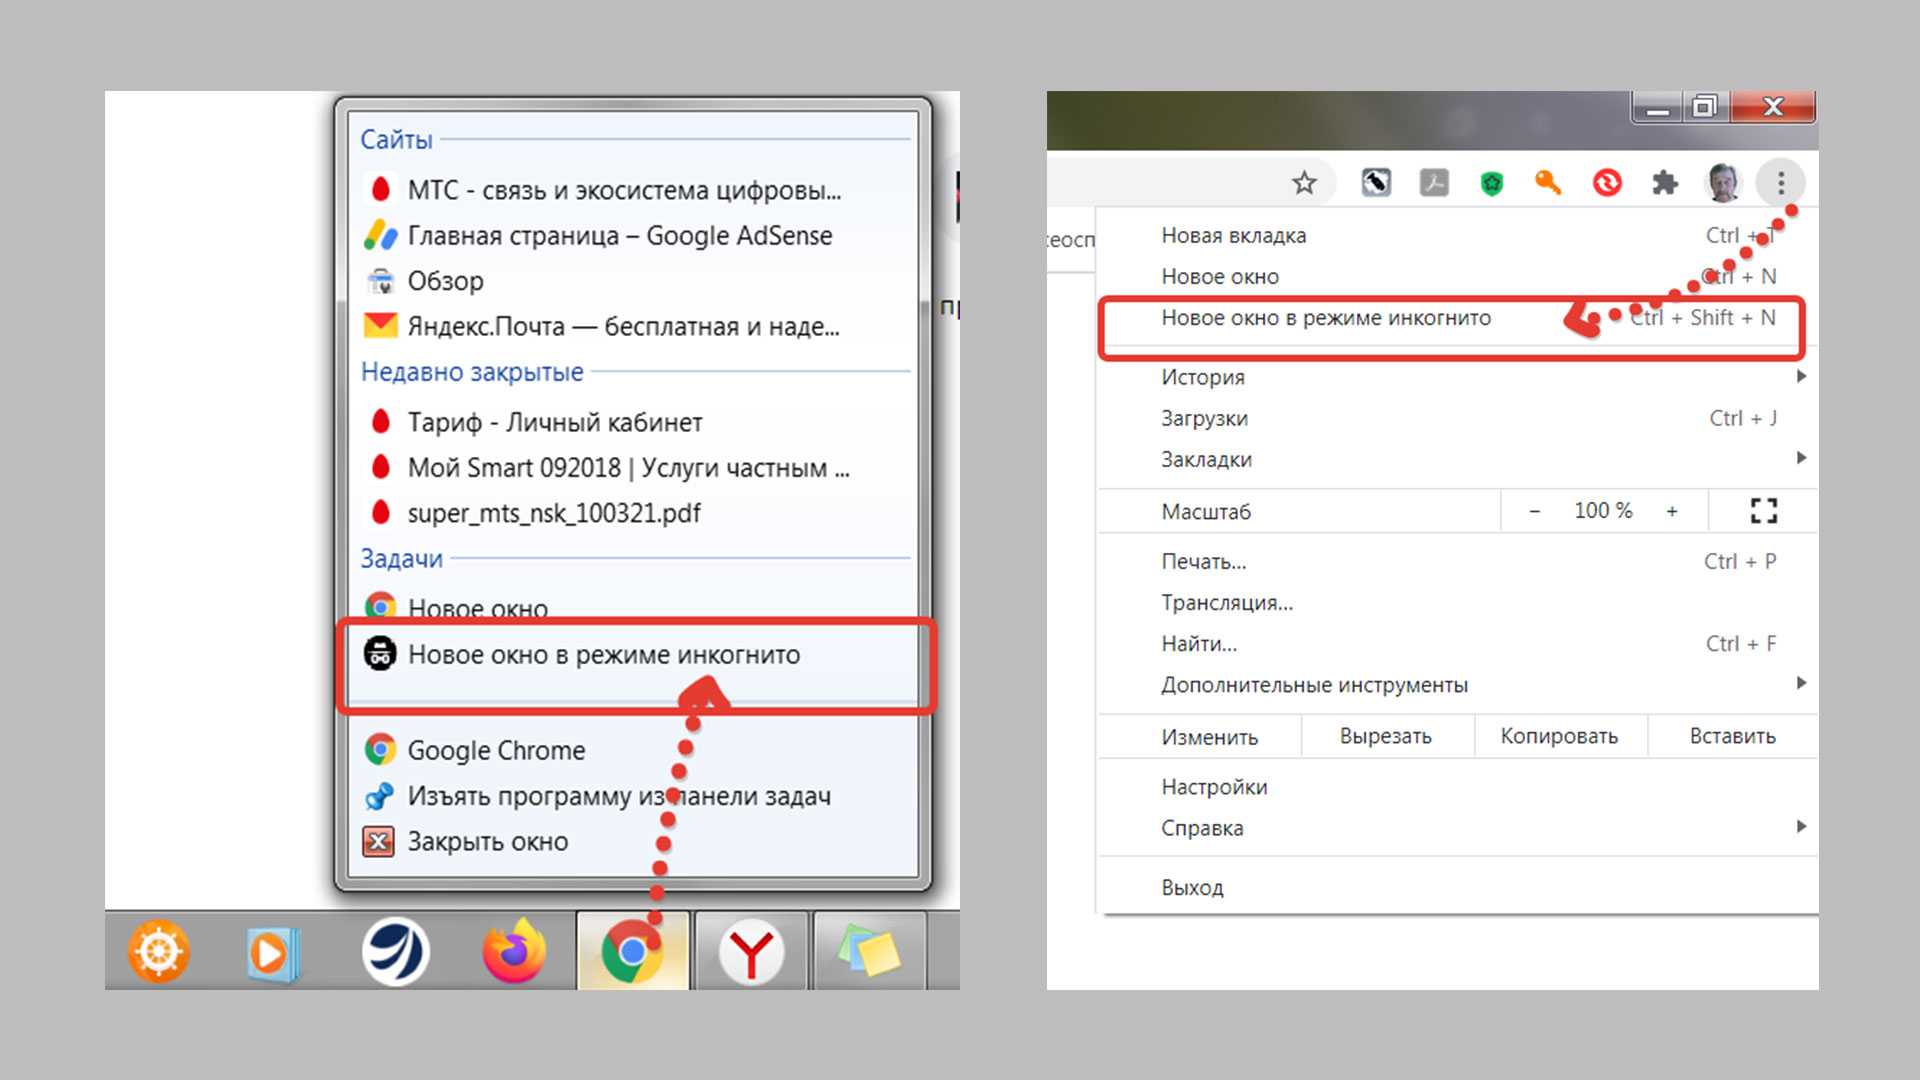Click the green shield extension icon
This screenshot has height=1080, width=1920.
click(1491, 183)
